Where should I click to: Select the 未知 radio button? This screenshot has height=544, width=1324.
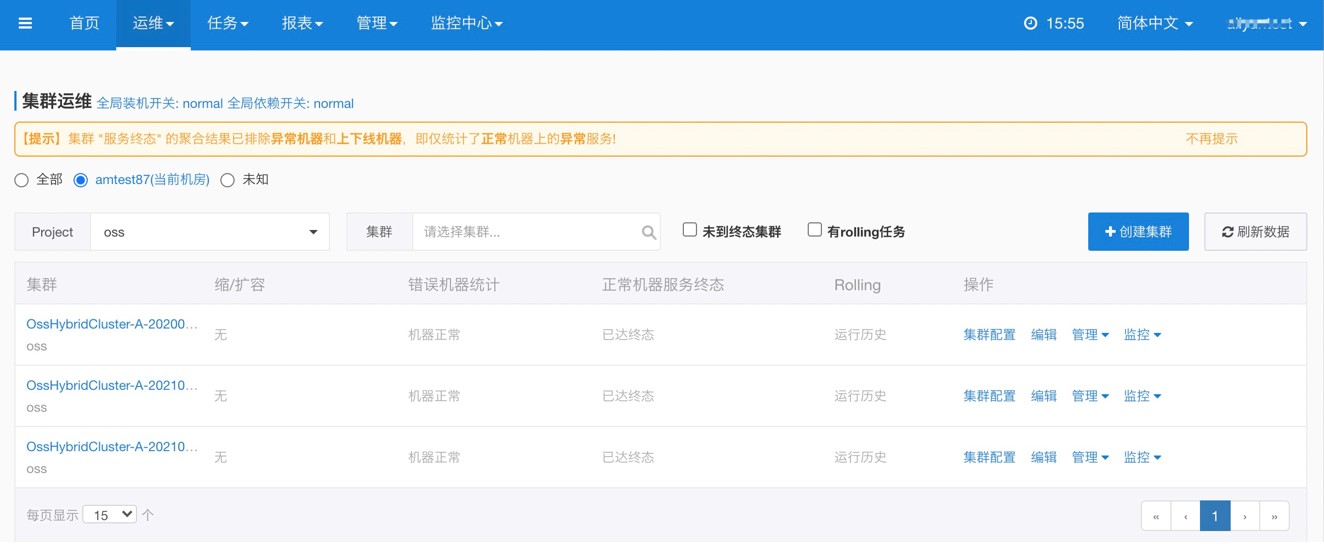pyautogui.click(x=227, y=180)
